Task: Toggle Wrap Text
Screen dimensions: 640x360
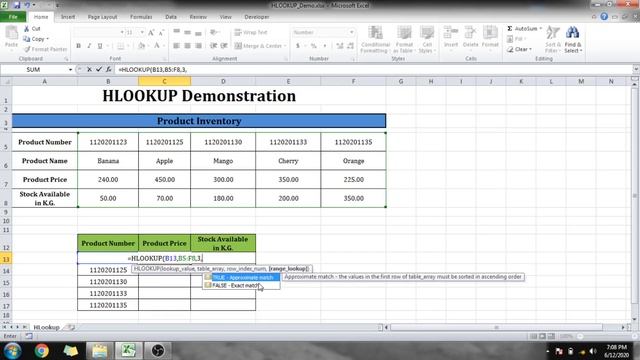Action: pos(251,32)
